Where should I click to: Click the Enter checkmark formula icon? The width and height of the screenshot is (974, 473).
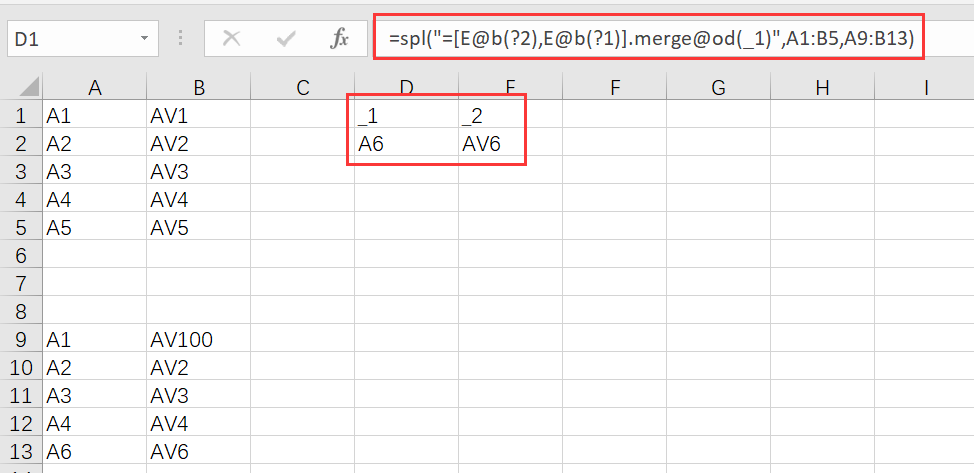287,39
